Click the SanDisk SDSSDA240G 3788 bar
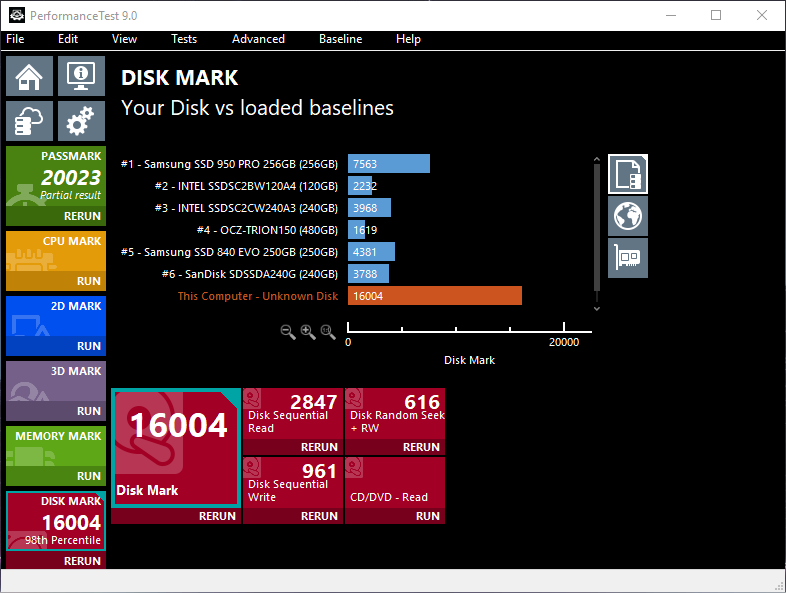This screenshot has width=786, height=593. (x=368, y=274)
